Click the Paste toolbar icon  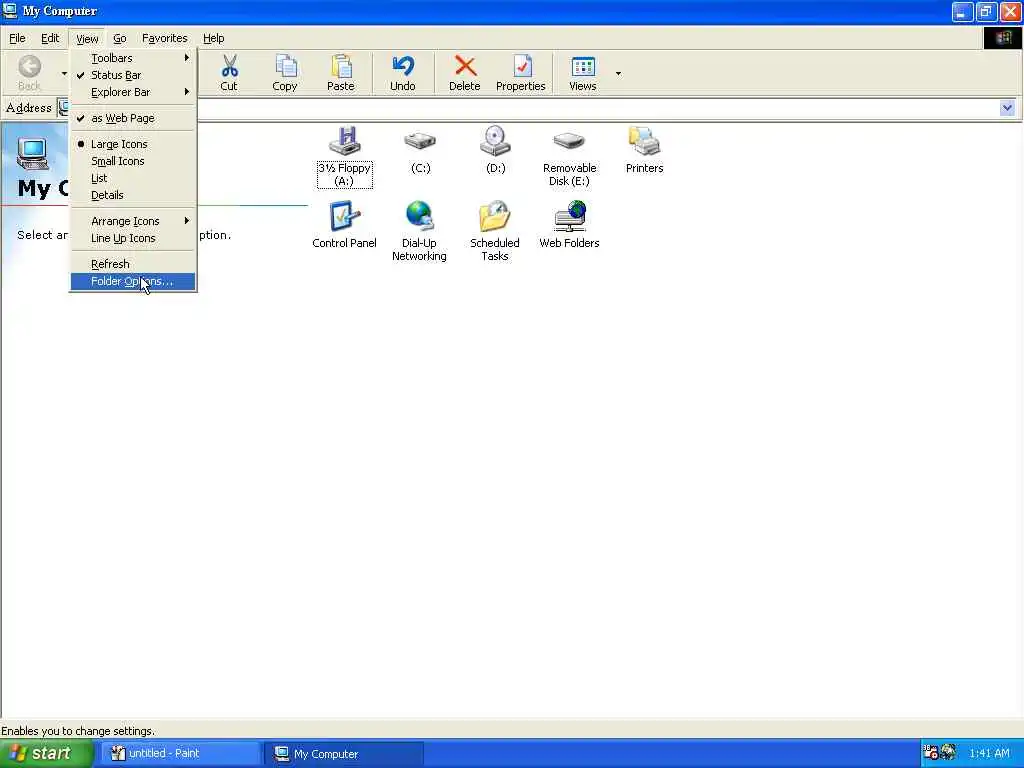(x=341, y=72)
